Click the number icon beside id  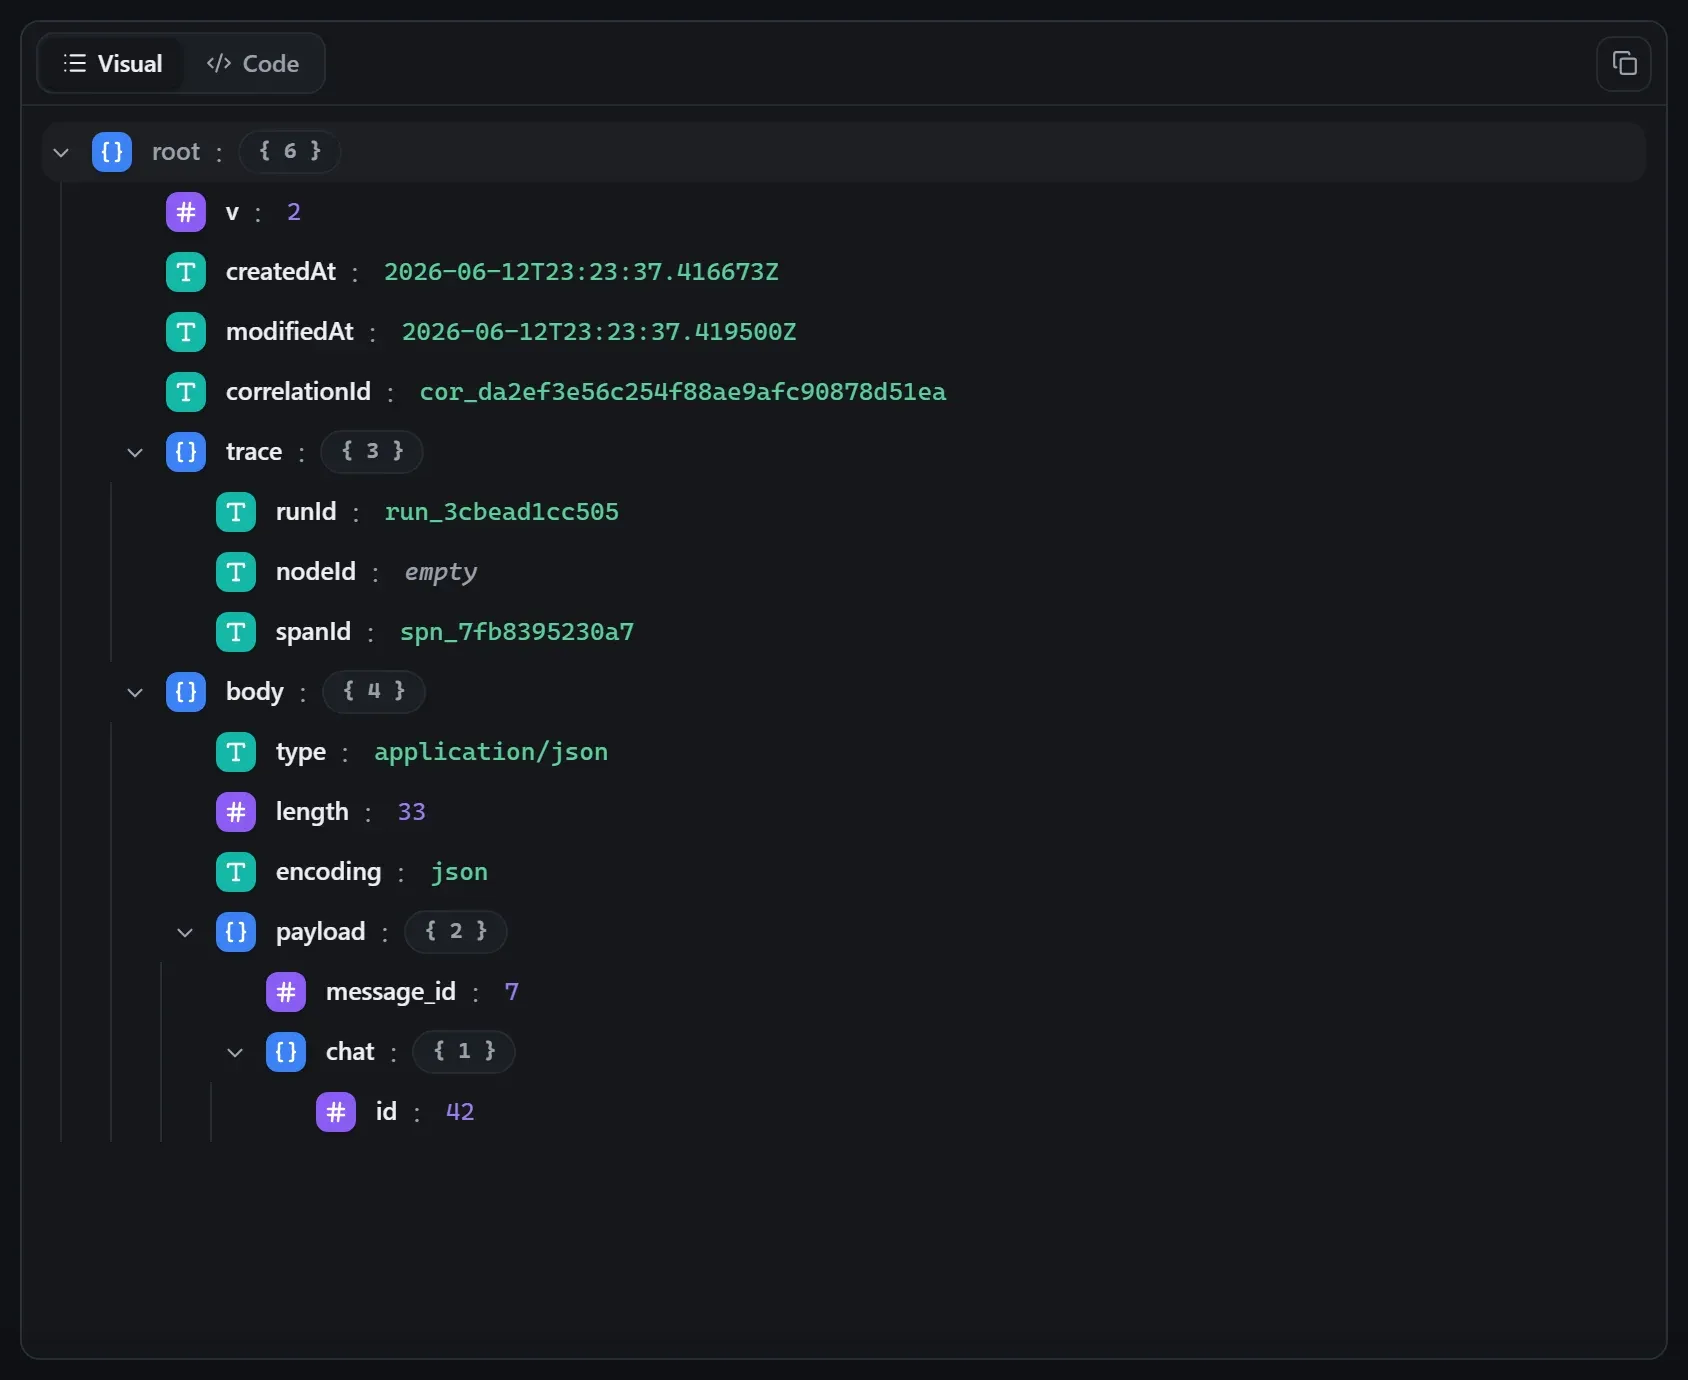tap(336, 1112)
